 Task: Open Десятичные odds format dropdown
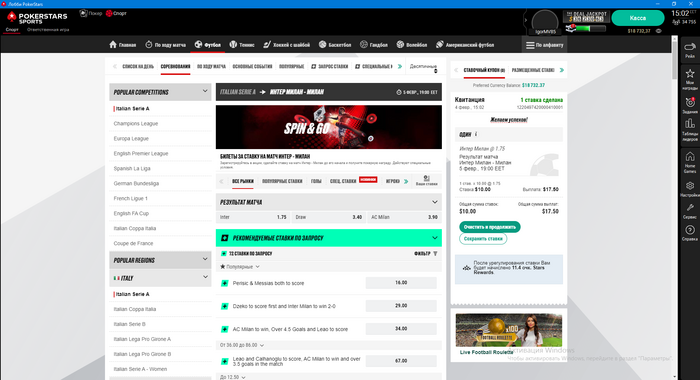point(423,67)
